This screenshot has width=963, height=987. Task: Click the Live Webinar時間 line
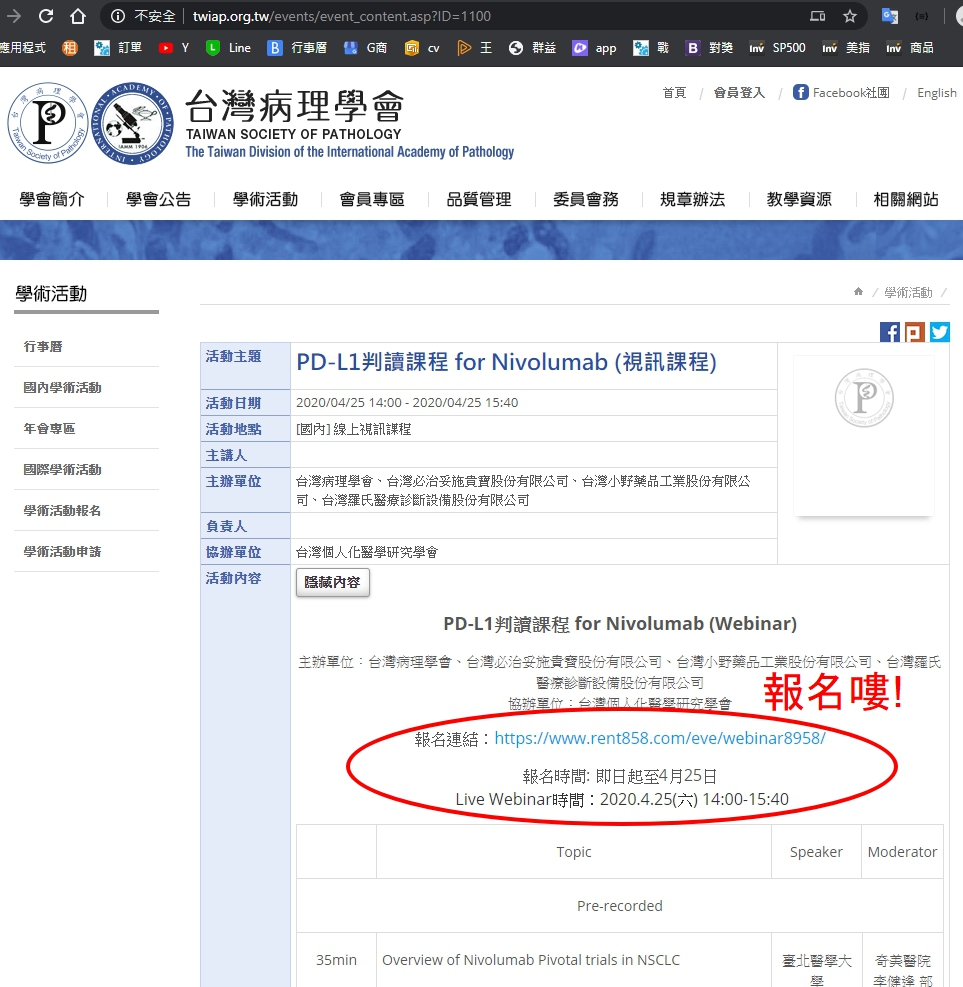coord(622,799)
